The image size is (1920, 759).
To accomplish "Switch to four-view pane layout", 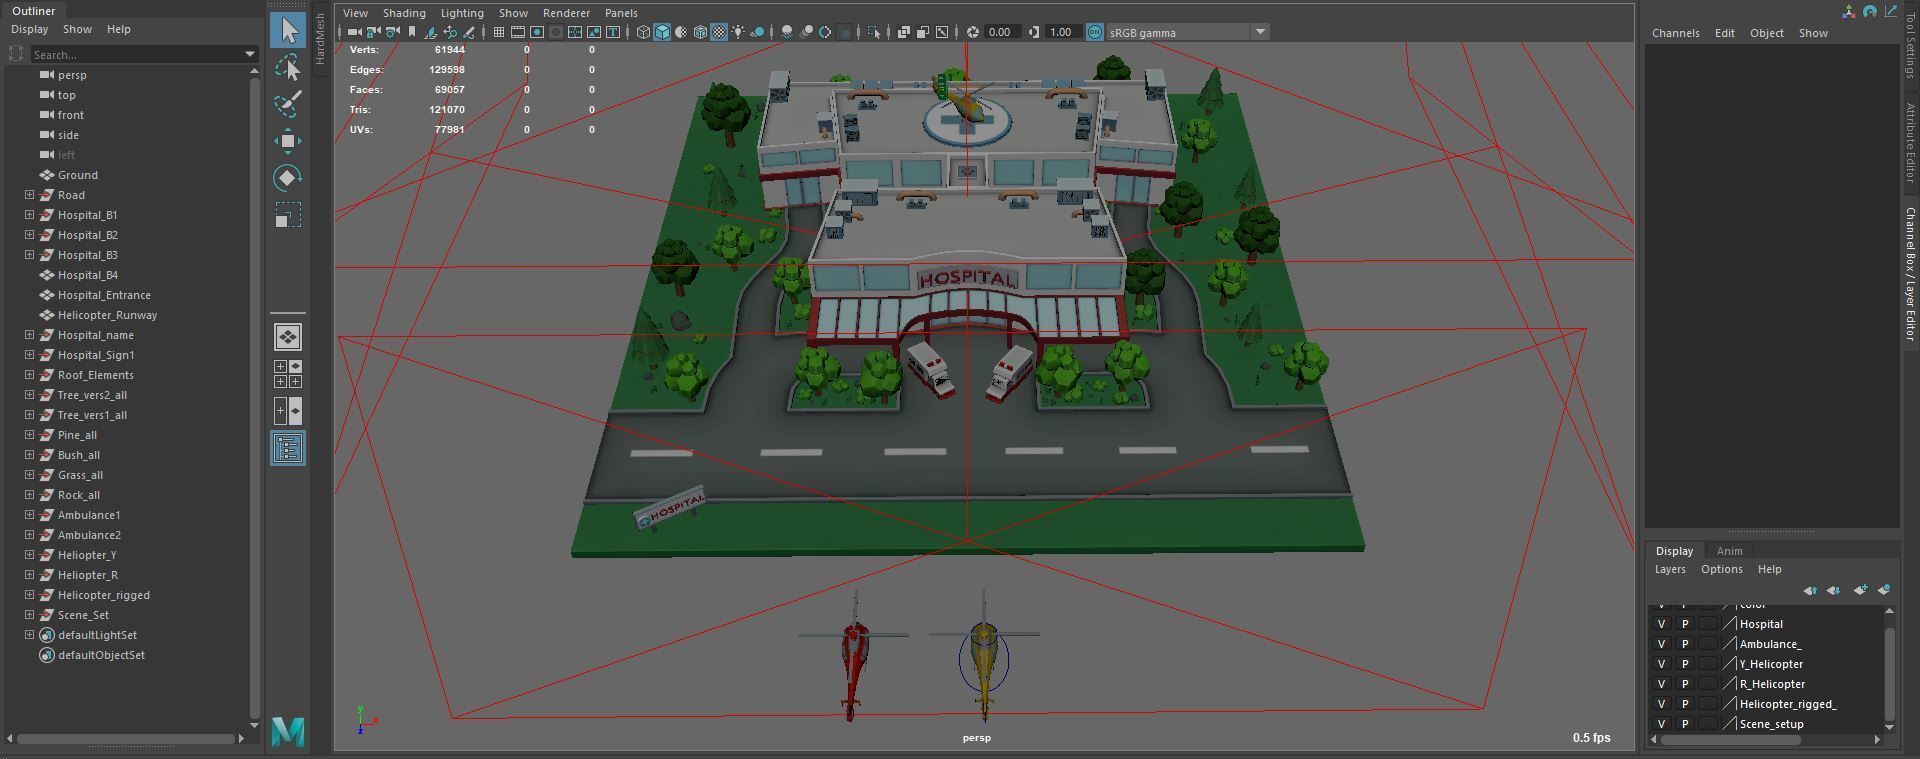I will coord(288,374).
